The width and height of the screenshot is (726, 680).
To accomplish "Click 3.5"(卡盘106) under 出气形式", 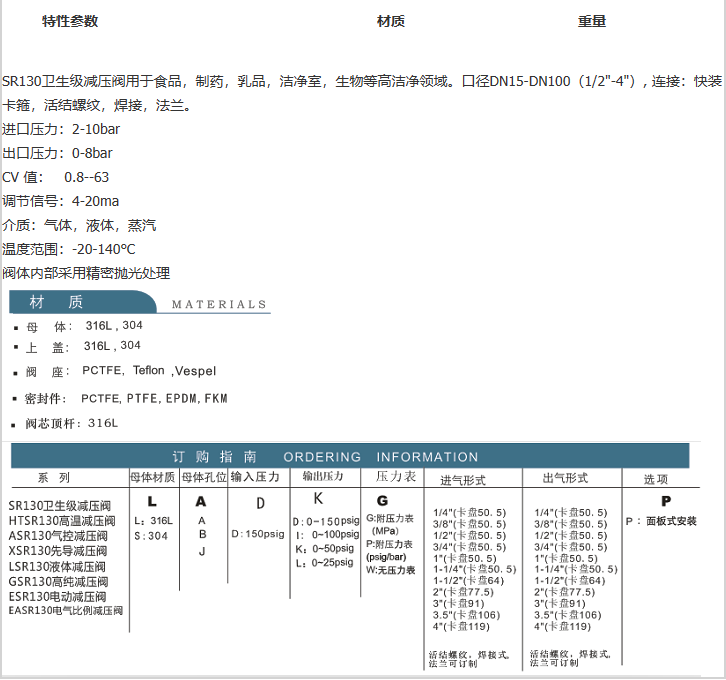I will [x=568, y=615].
